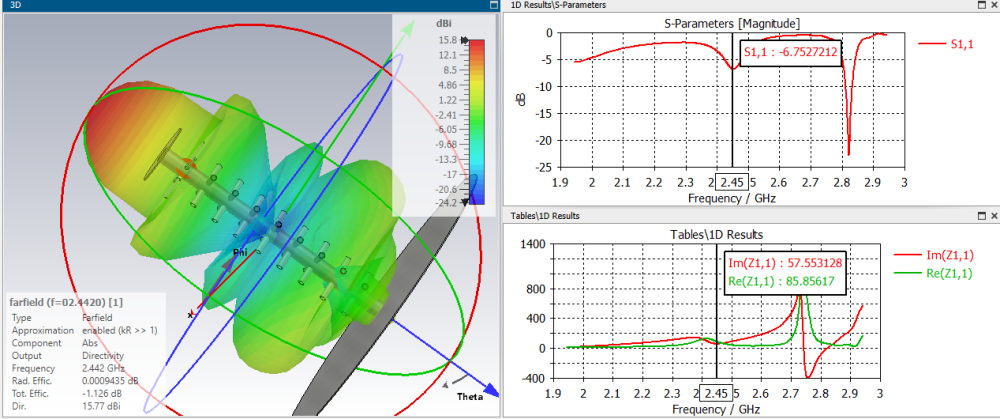
Task: Click the Phi axis label in 3D view
Action: [x=239, y=251]
